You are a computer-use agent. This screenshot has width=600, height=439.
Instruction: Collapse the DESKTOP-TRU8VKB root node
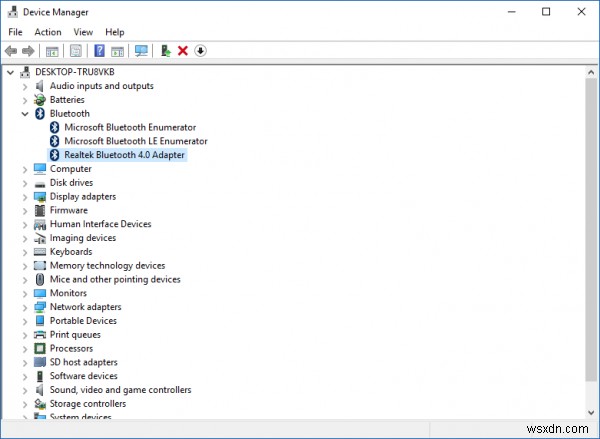10,72
